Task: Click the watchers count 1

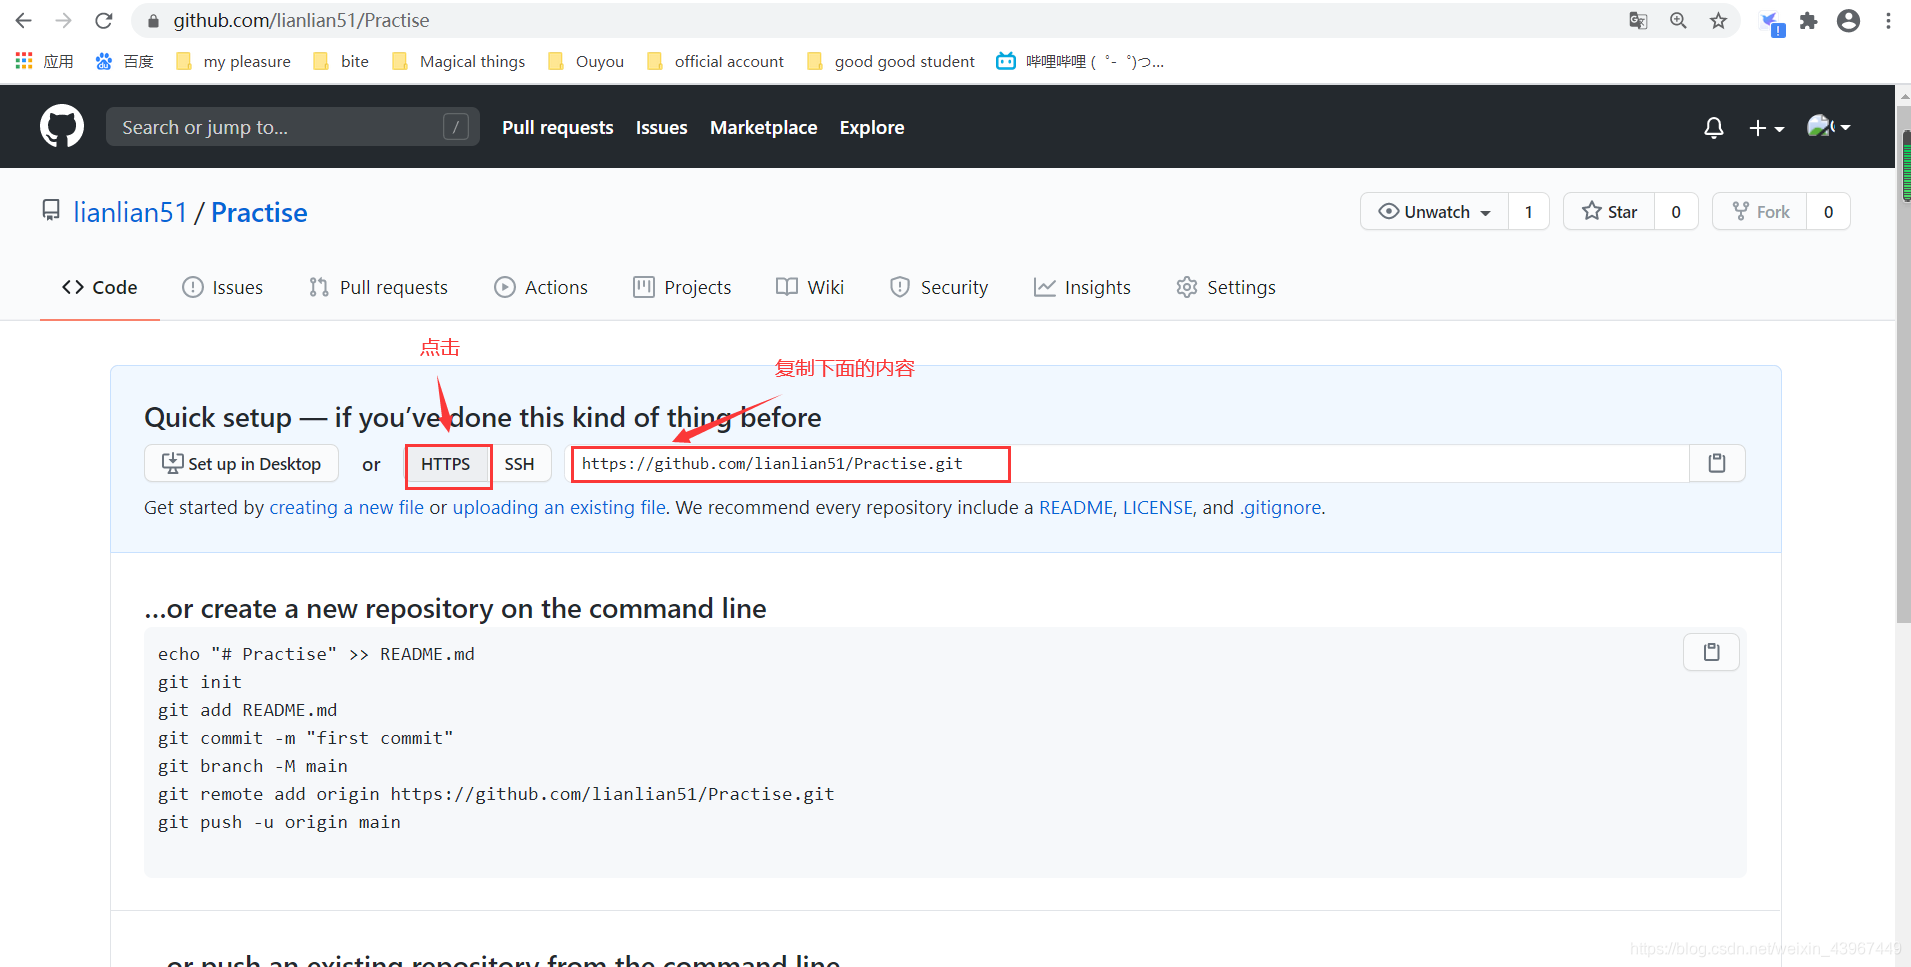Action: (1528, 212)
